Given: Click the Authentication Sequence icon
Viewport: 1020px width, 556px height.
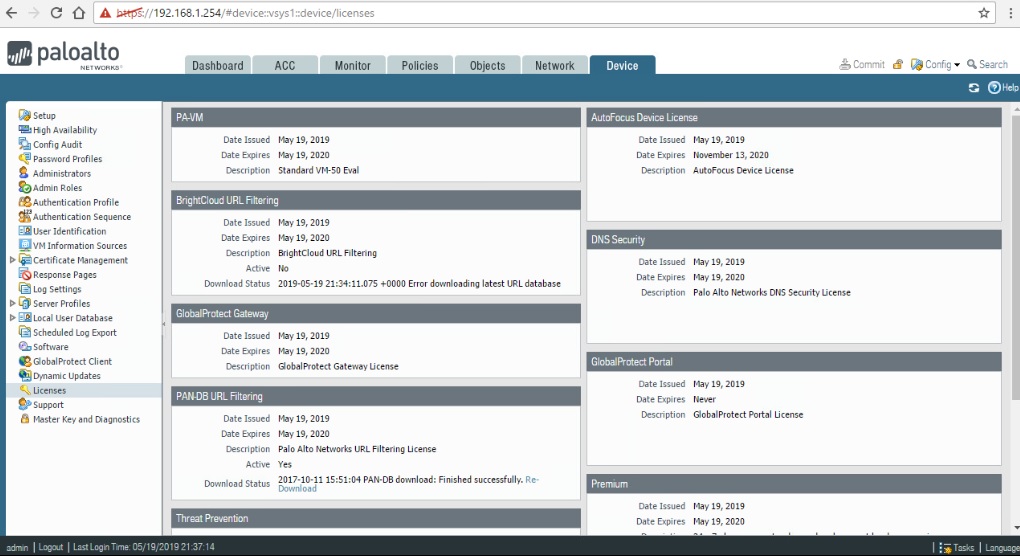Looking at the screenshot, I should pos(25,216).
